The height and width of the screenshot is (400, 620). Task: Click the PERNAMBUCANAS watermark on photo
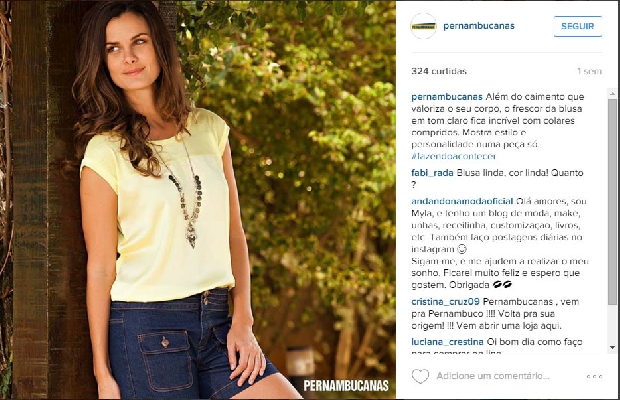tap(346, 385)
